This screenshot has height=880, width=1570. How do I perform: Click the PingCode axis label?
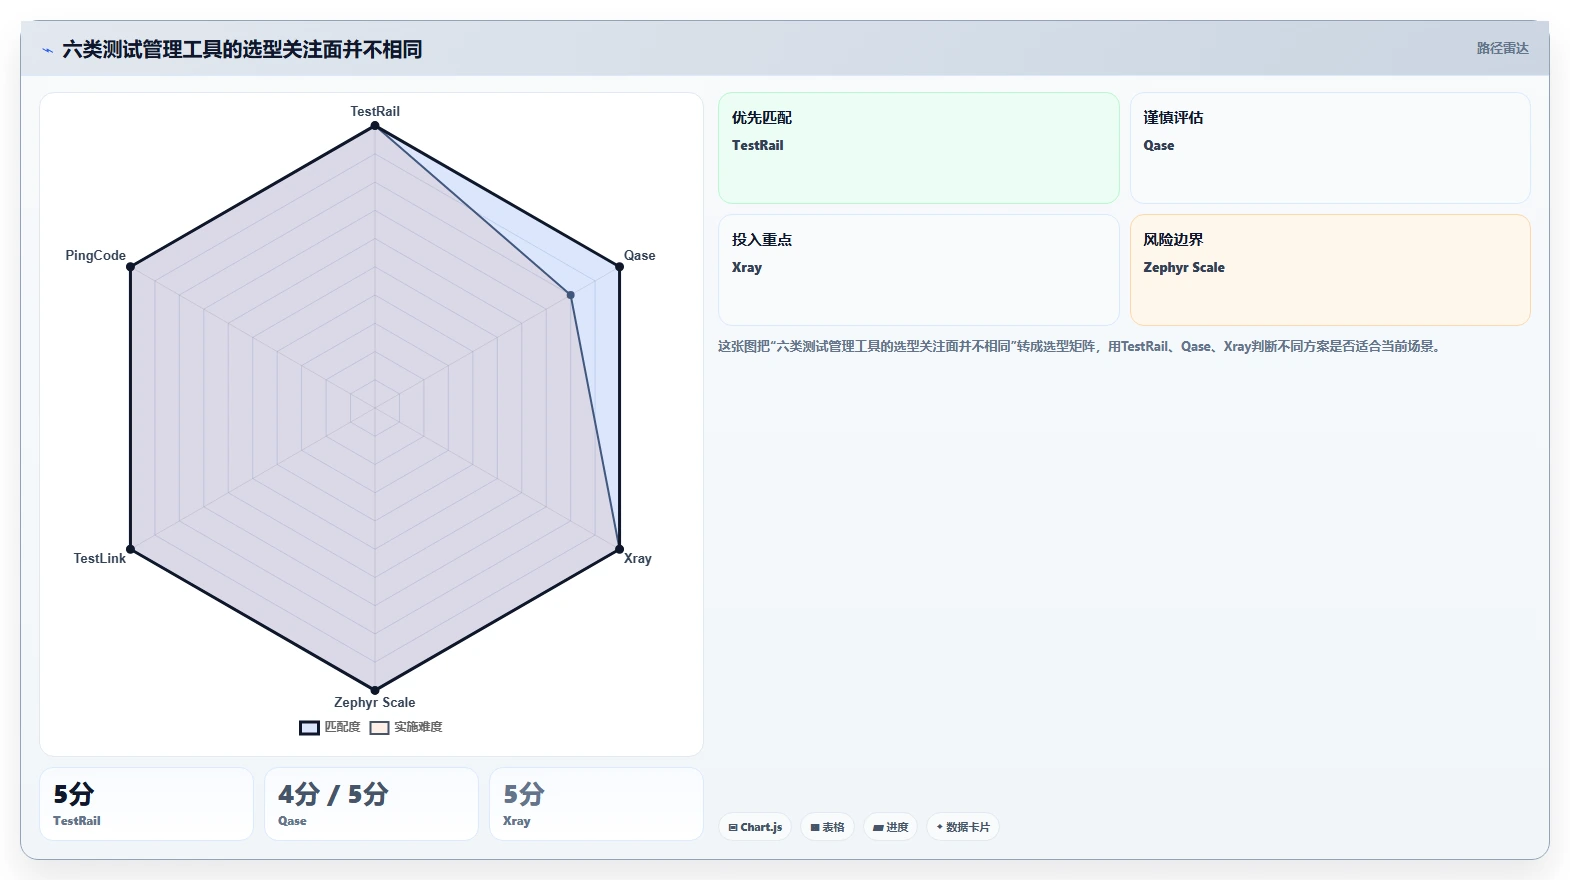pos(96,255)
